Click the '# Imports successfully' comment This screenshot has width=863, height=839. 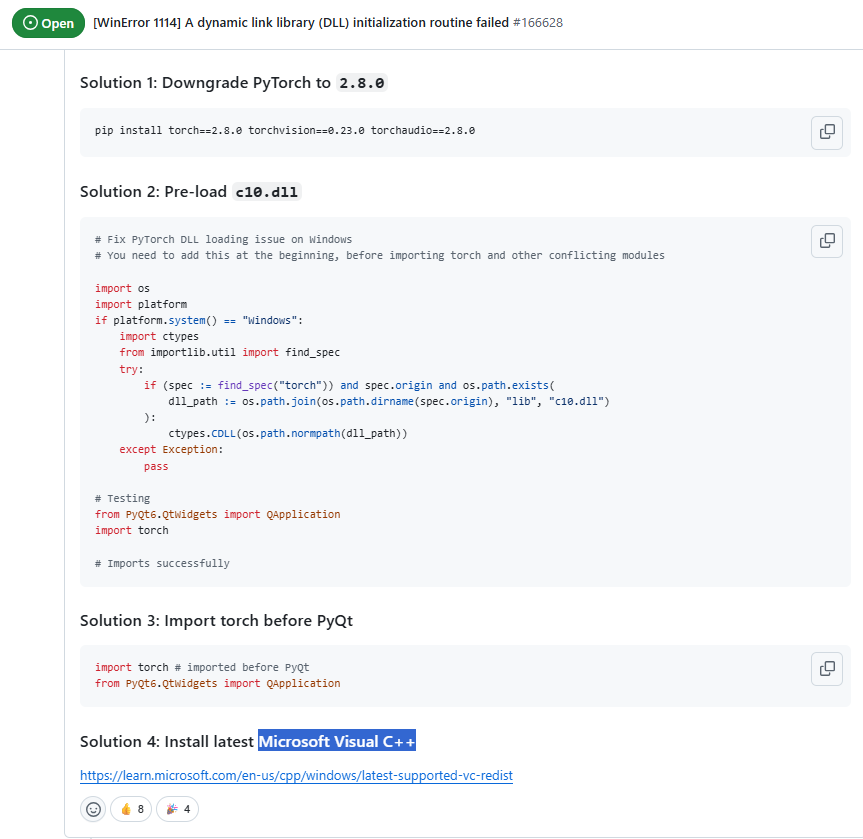(162, 563)
